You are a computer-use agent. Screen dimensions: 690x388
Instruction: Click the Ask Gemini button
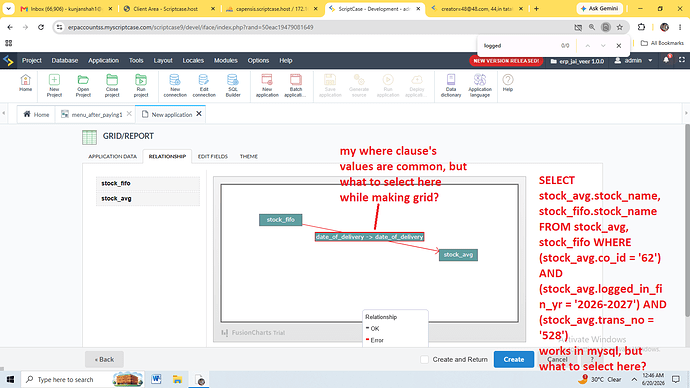pos(600,8)
